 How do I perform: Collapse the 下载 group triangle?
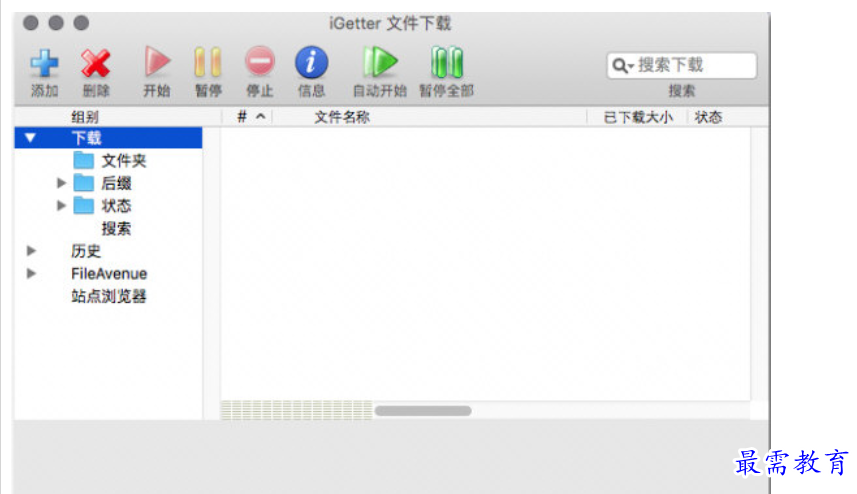click(x=30, y=138)
